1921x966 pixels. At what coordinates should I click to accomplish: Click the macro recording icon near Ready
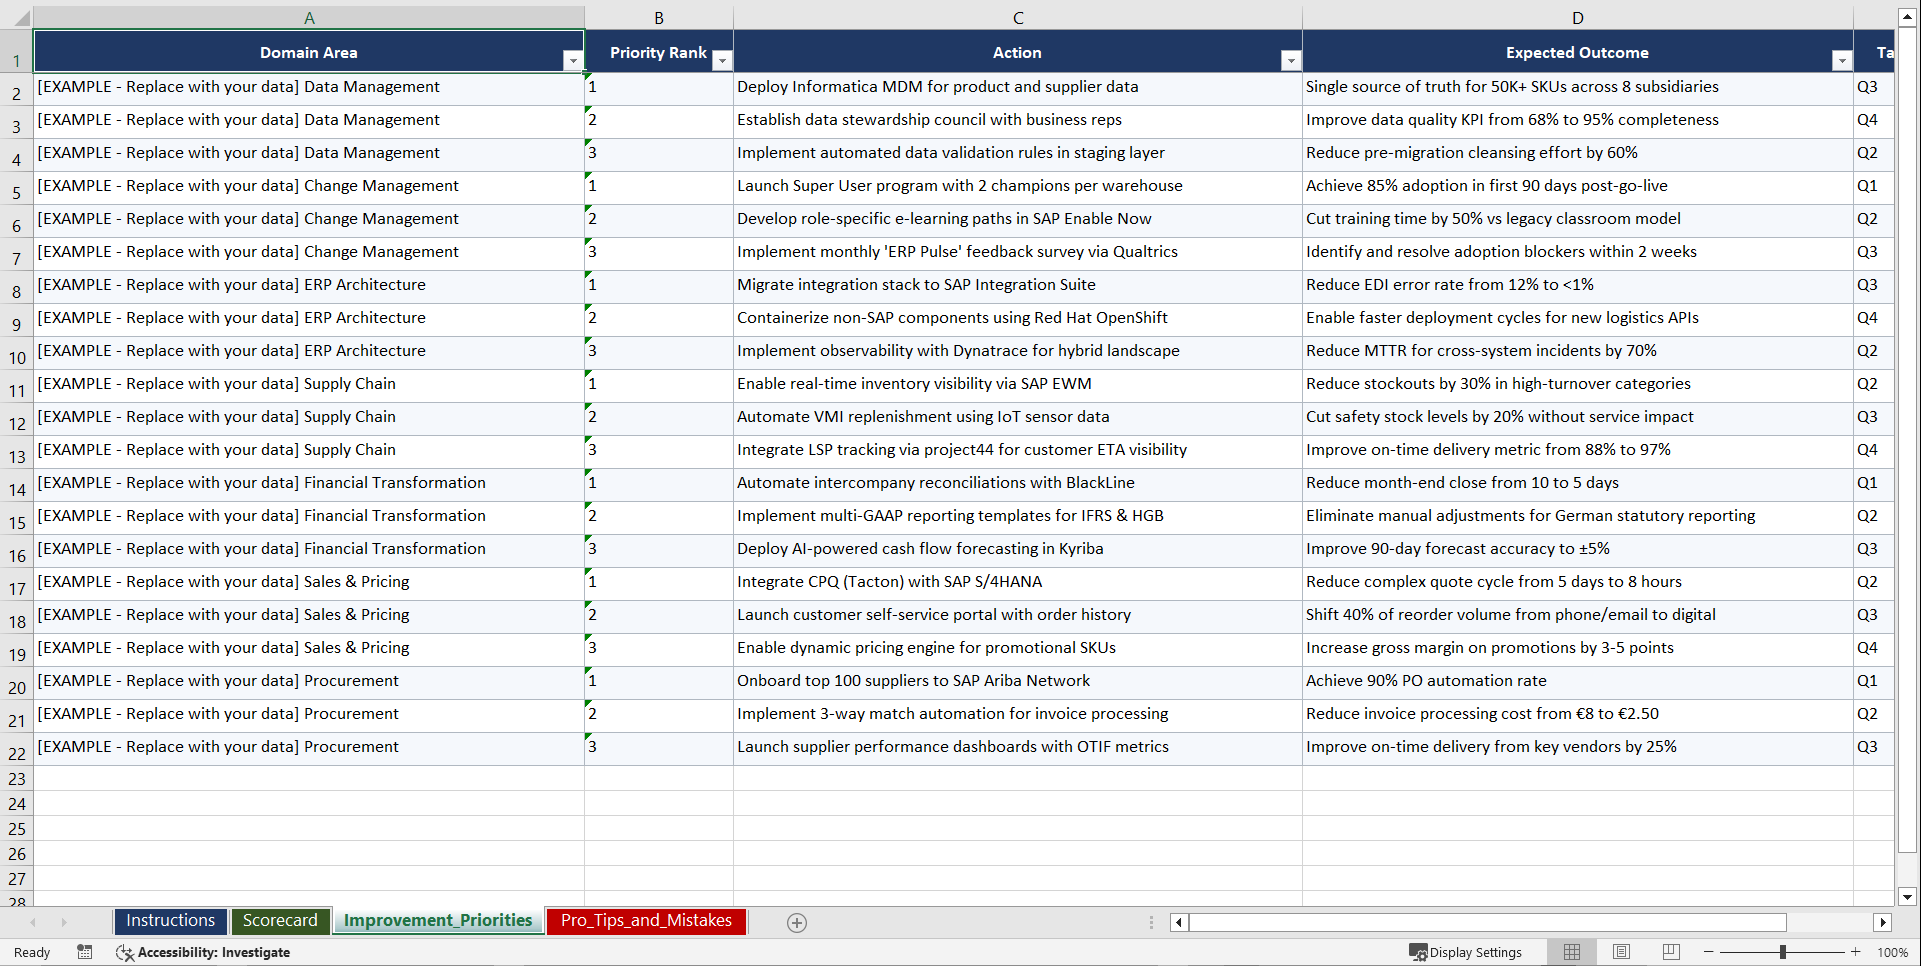pyautogui.click(x=84, y=952)
